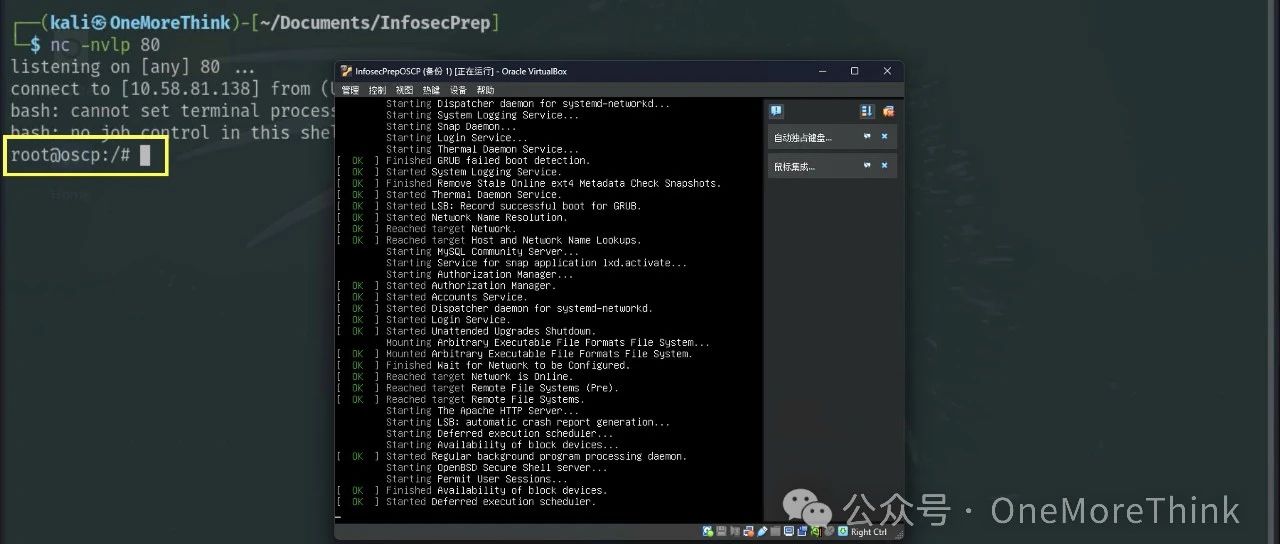Click VirtualBox window resize grip corner
This screenshot has height=544, width=1280.
[899, 535]
